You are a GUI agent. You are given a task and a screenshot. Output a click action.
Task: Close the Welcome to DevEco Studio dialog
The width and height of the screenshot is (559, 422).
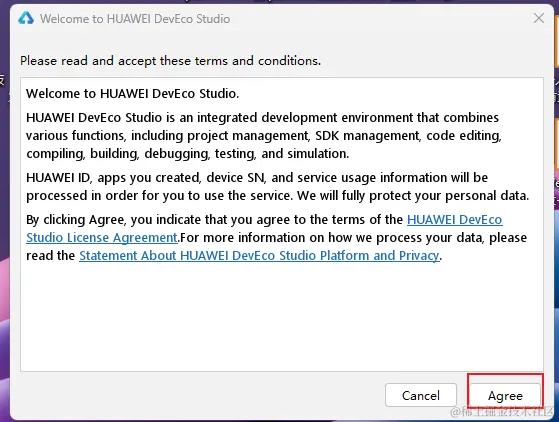tap(539, 18)
